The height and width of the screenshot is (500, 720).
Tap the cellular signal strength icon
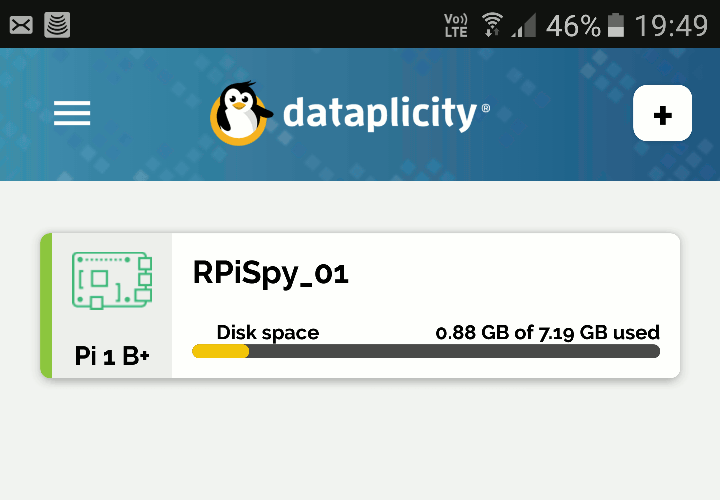(524, 25)
